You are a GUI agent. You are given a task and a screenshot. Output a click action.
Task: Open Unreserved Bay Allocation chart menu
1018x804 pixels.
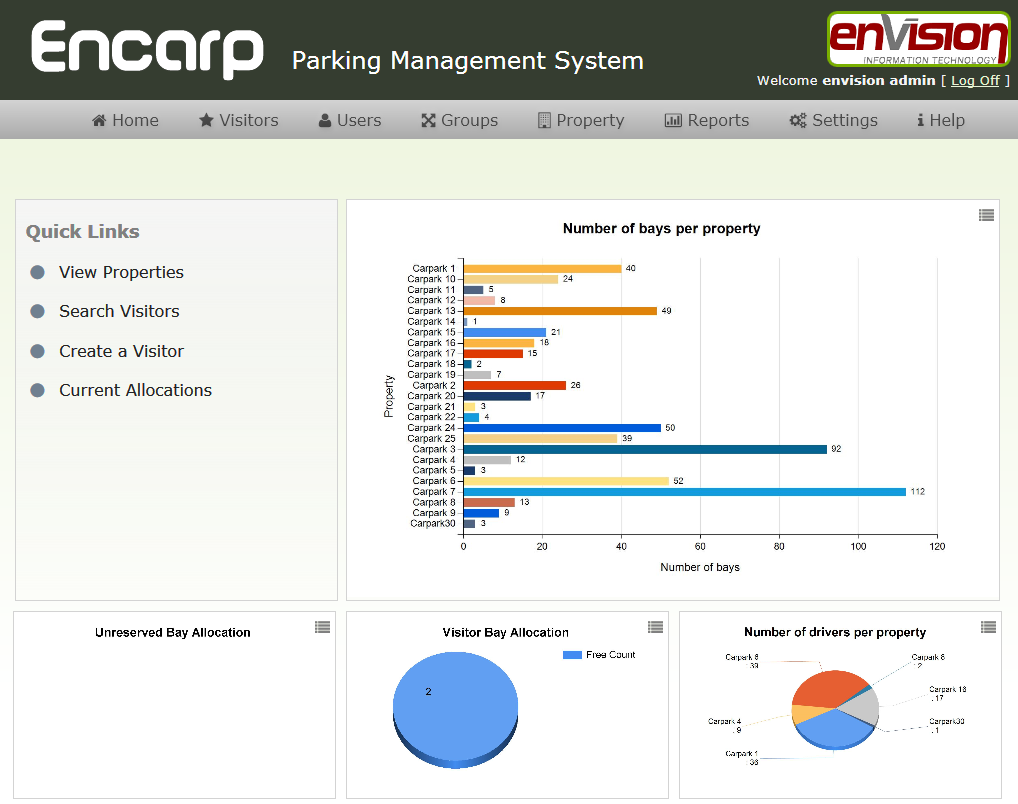[322, 627]
